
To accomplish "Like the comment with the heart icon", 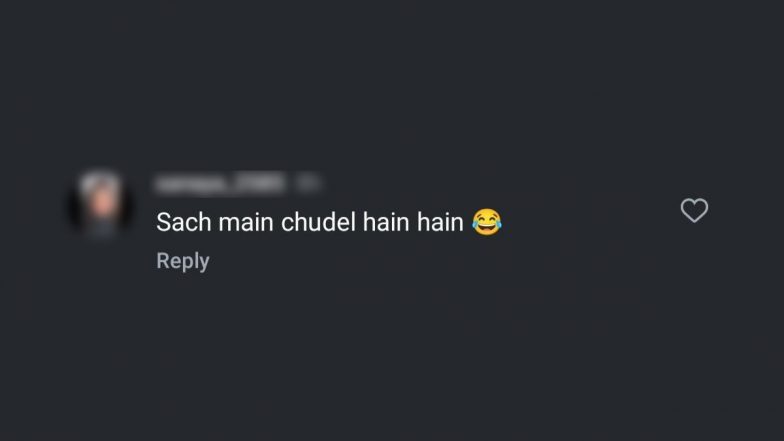I will point(694,210).
